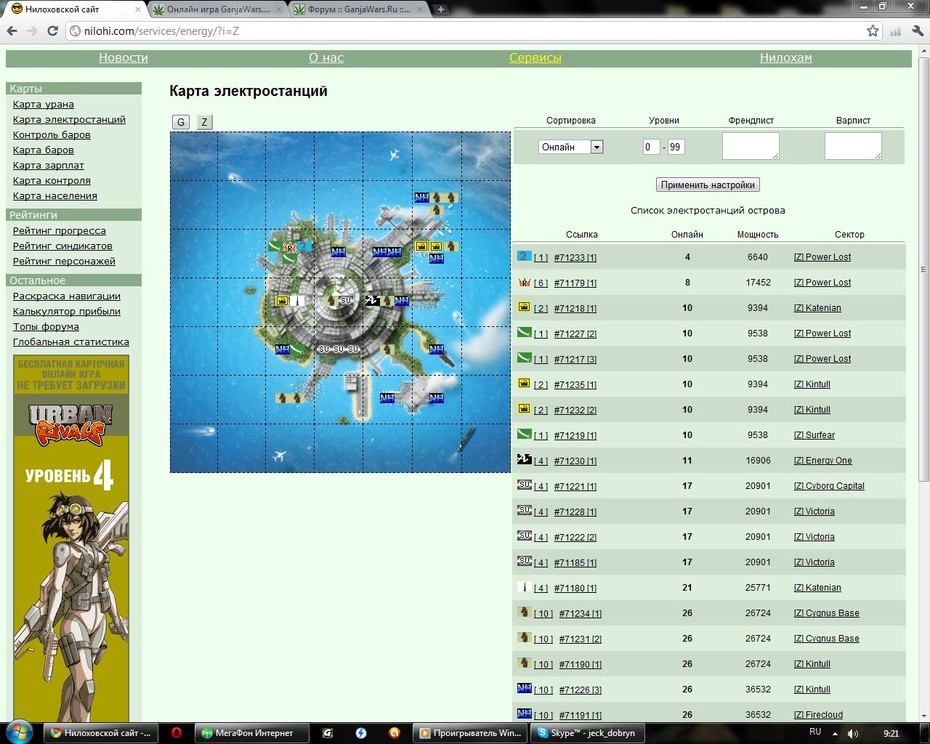The height and width of the screenshot is (744, 930).
Task: Click the page vertical scrollbar
Action: tap(923, 270)
